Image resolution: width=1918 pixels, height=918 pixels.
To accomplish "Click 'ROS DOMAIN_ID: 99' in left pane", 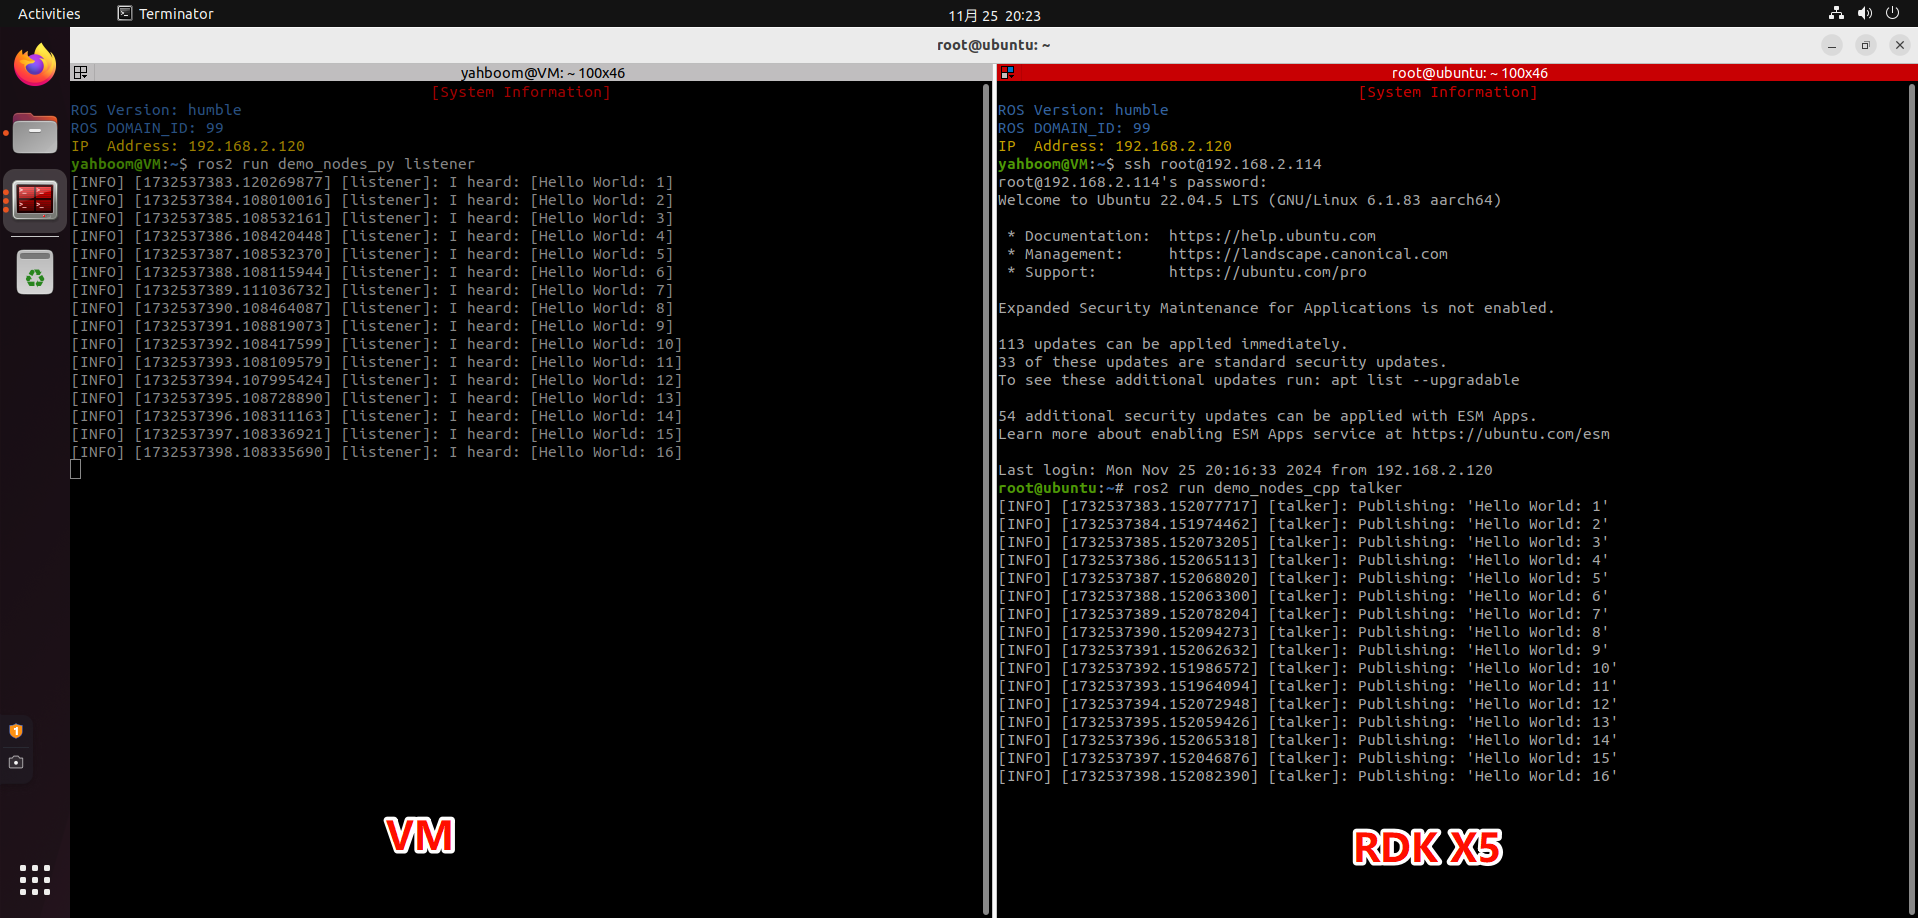I will point(147,128).
